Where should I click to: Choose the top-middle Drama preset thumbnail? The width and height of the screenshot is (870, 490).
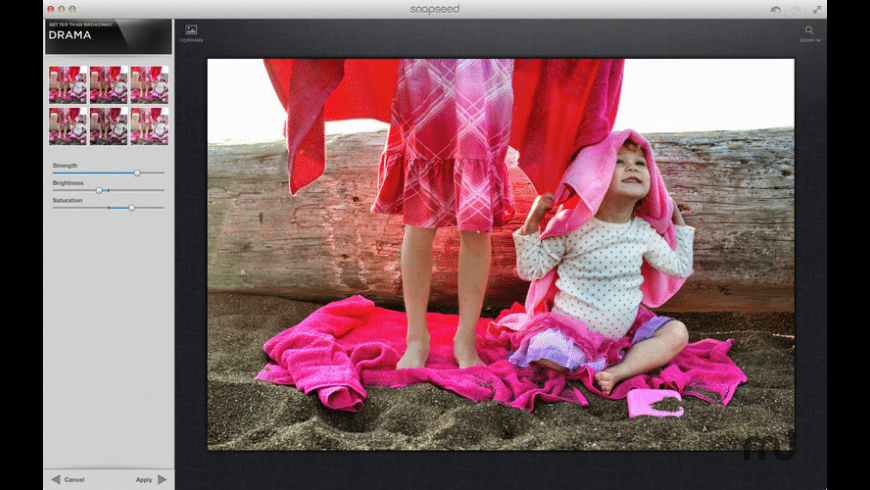[x=108, y=84]
